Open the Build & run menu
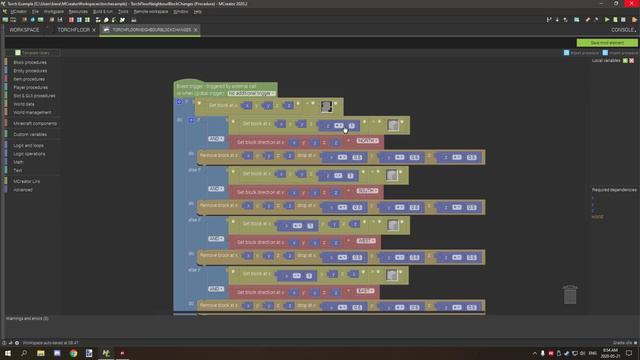This screenshot has width=640, height=360. (x=102, y=11)
